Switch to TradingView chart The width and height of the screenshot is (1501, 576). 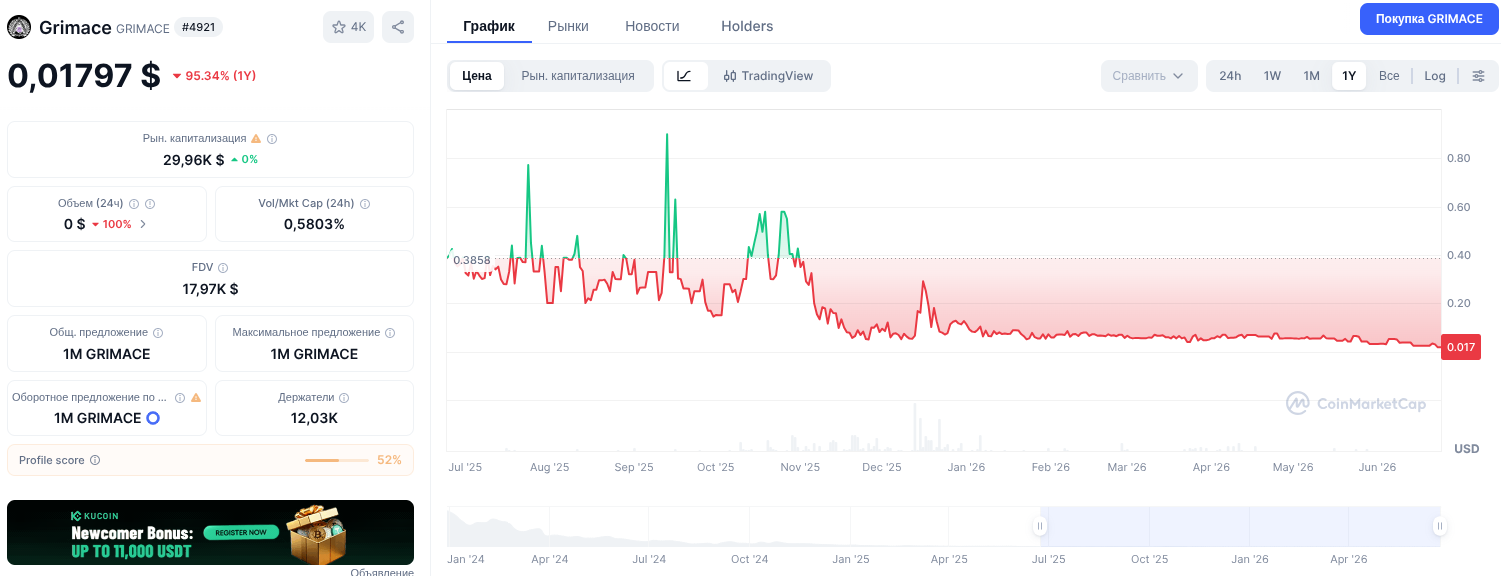coord(768,76)
